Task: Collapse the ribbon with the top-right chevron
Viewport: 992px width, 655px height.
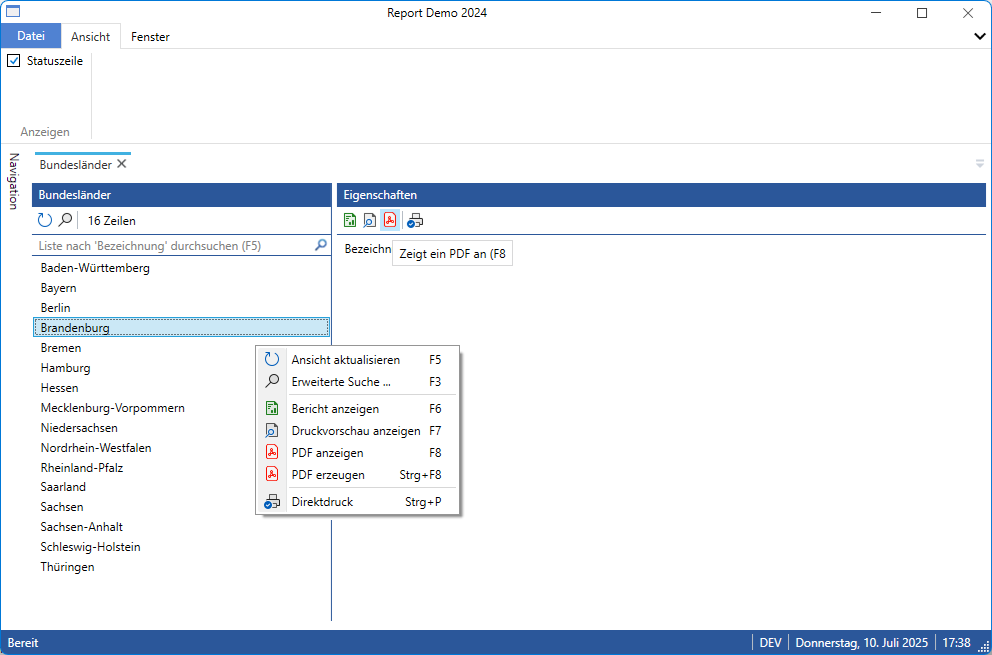Action: (x=979, y=36)
